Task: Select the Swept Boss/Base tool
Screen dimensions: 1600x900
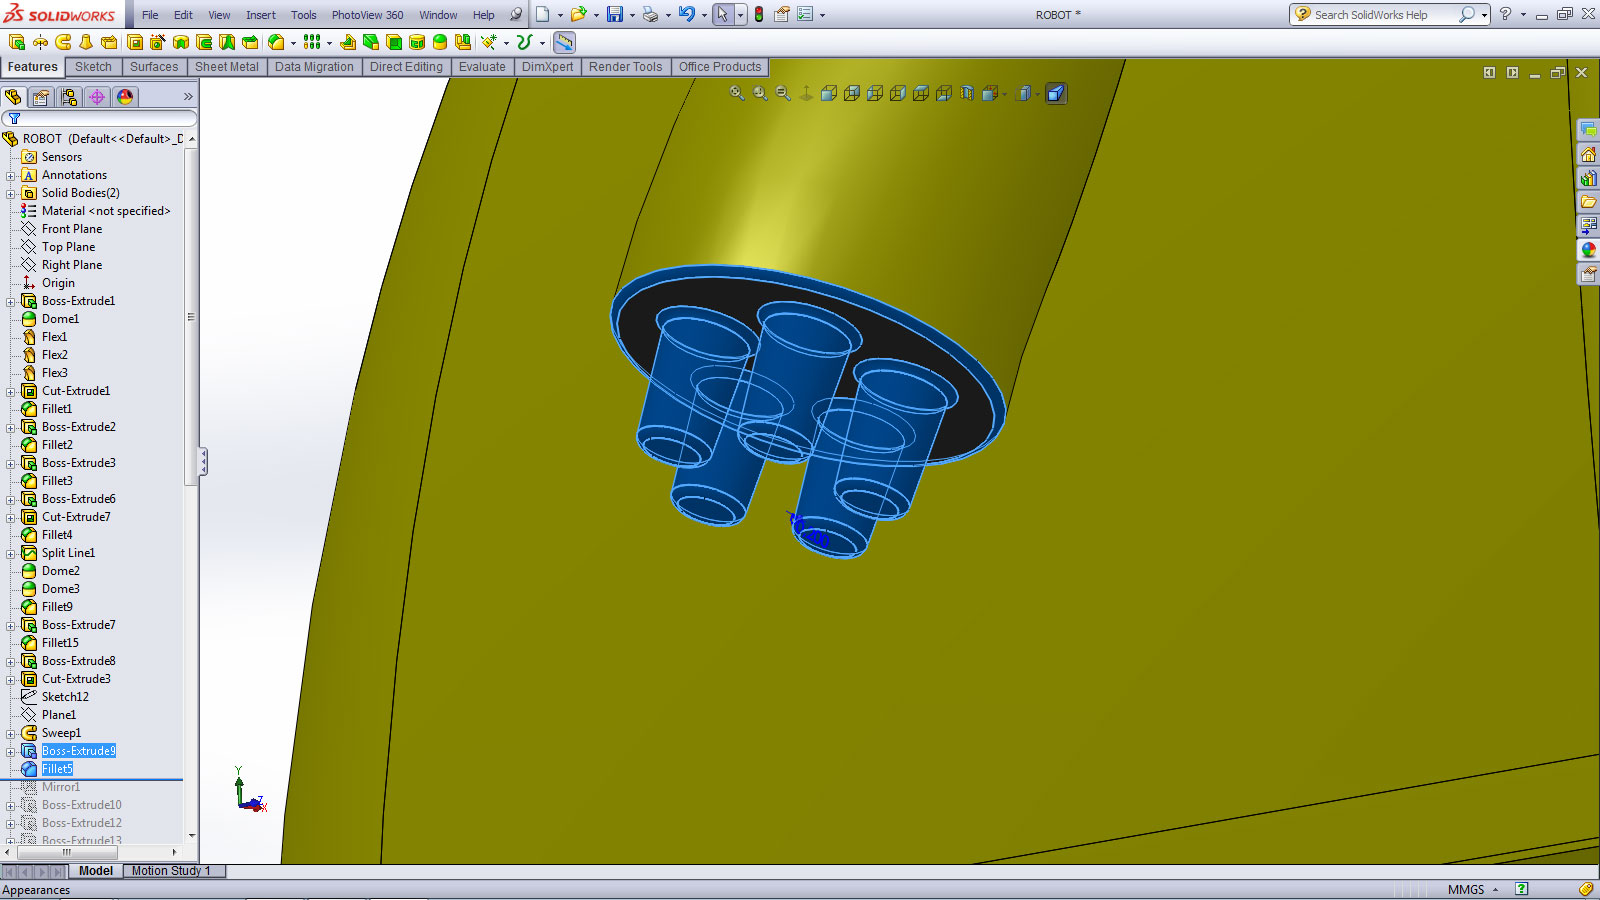Action: coord(62,42)
